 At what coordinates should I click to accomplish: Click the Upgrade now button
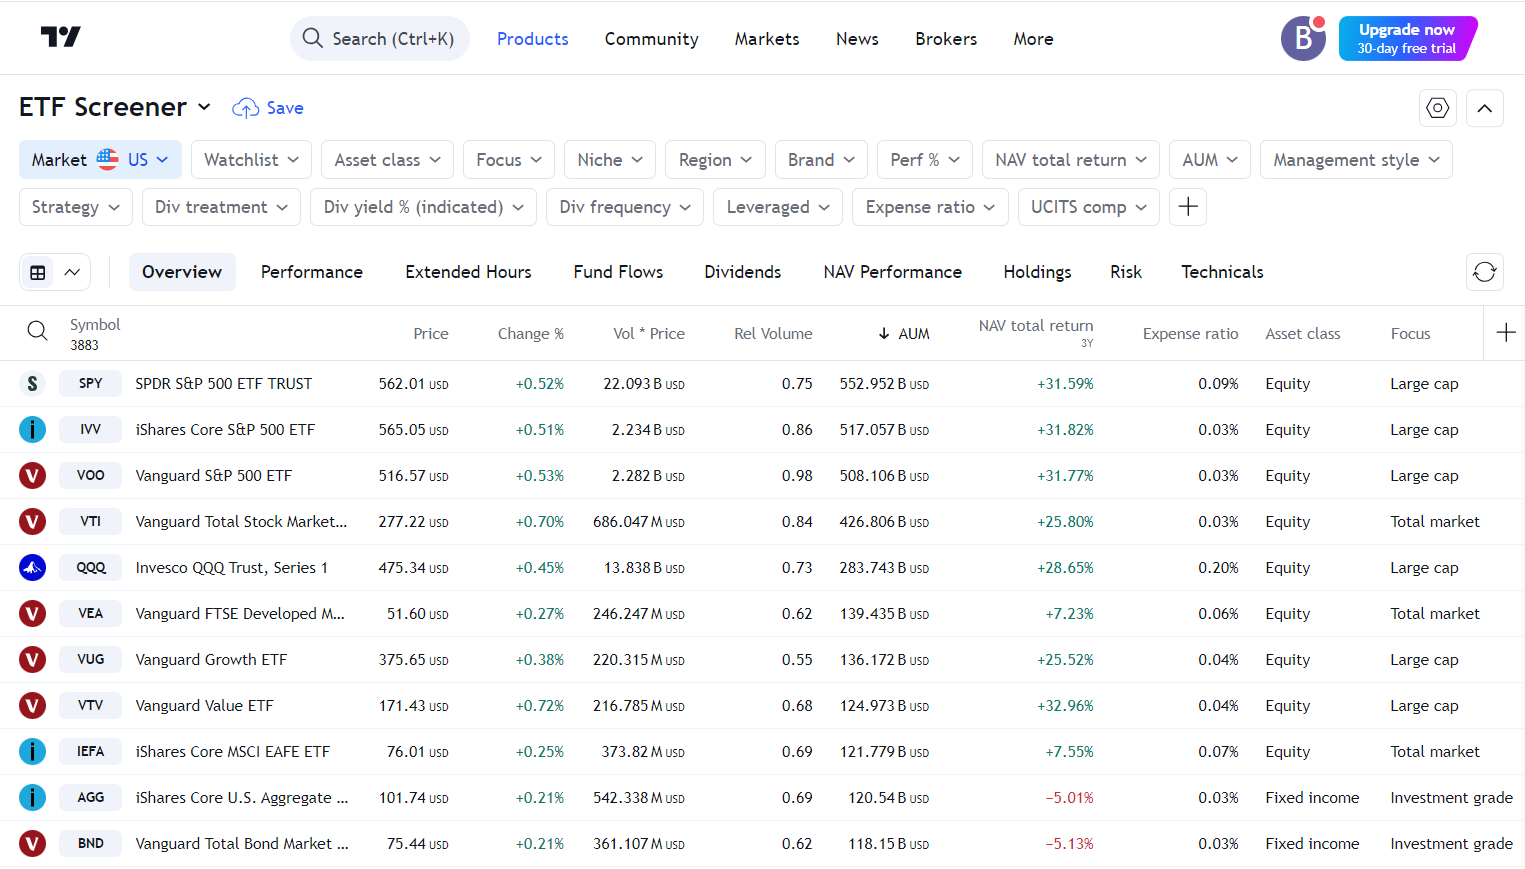tap(1407, 38)
